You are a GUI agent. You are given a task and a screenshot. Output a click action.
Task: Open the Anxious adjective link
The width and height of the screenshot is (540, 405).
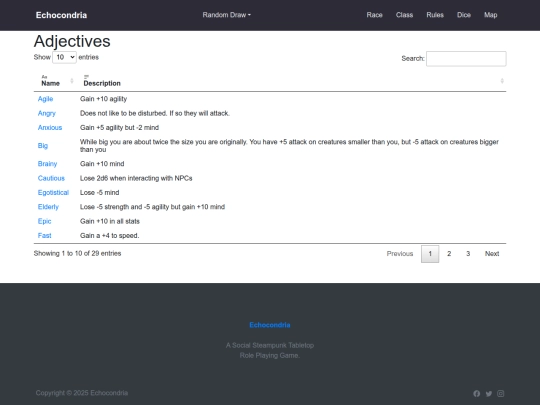point(50,127)
